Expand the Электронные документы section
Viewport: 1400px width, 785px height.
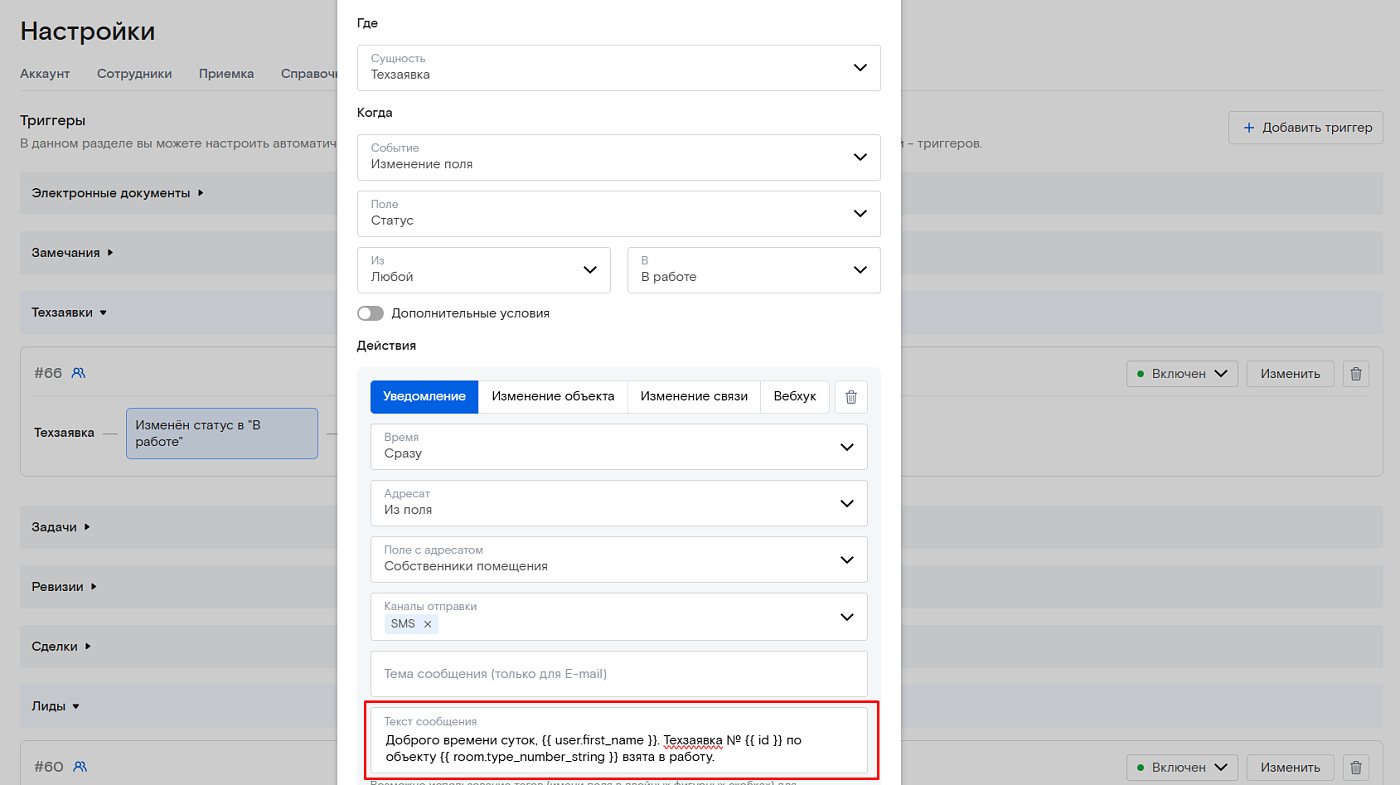117,193
